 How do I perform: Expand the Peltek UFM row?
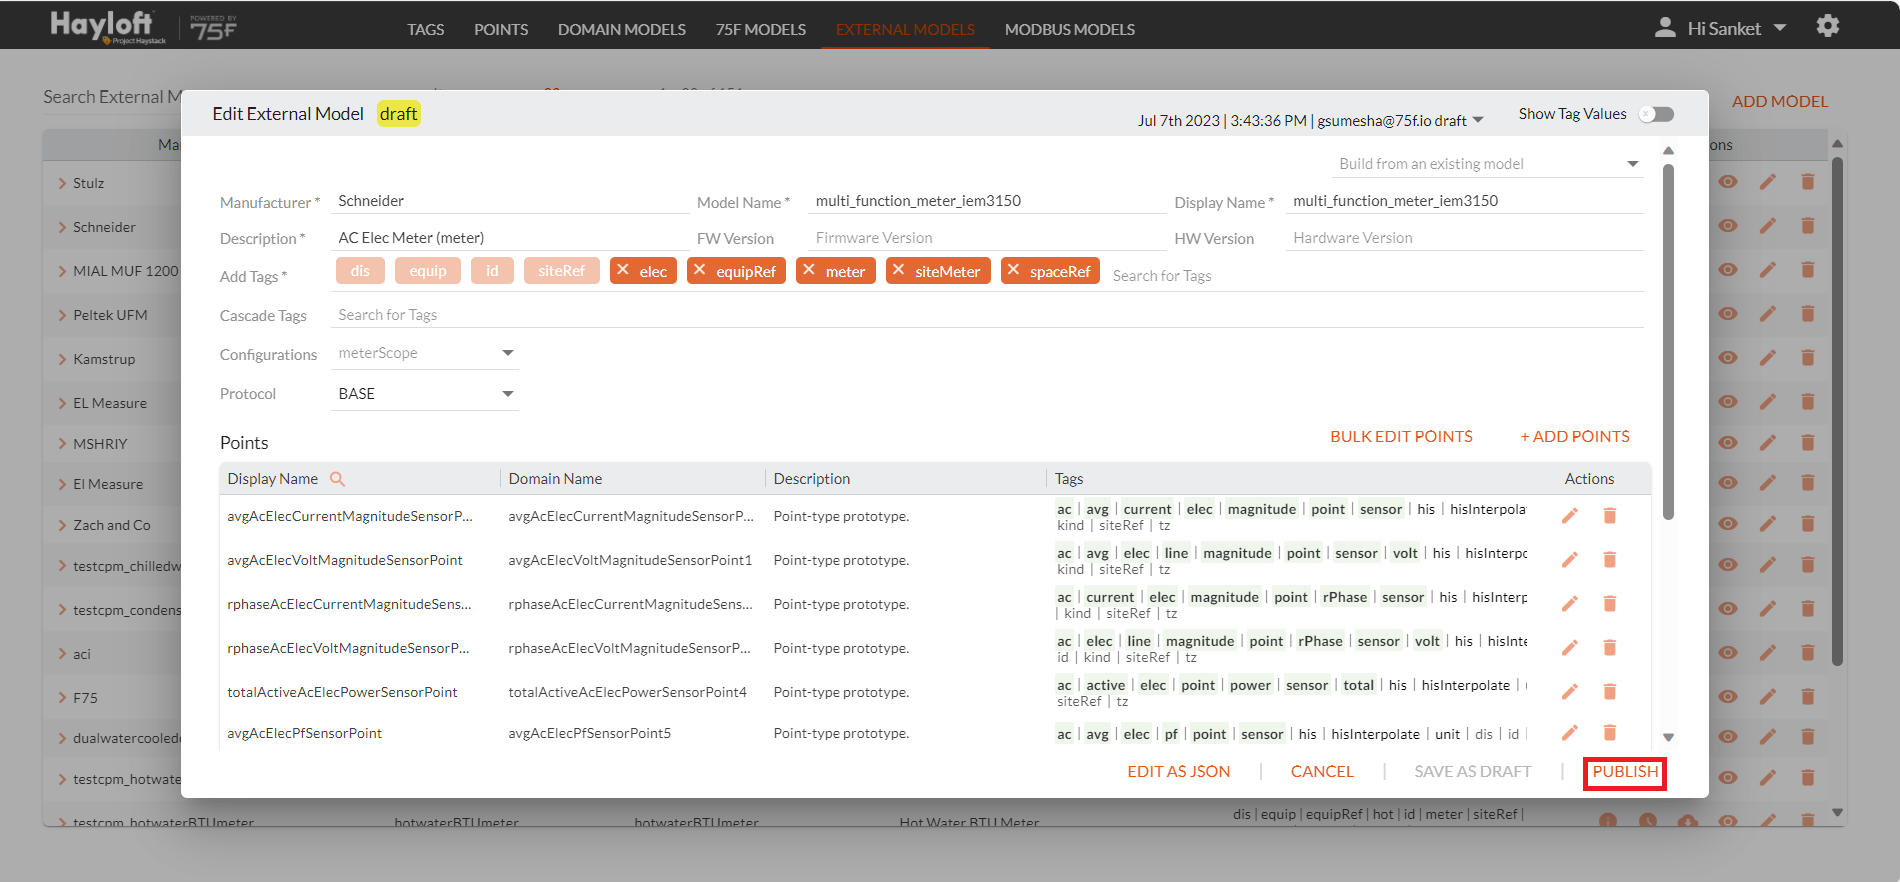tap(62, 315)
